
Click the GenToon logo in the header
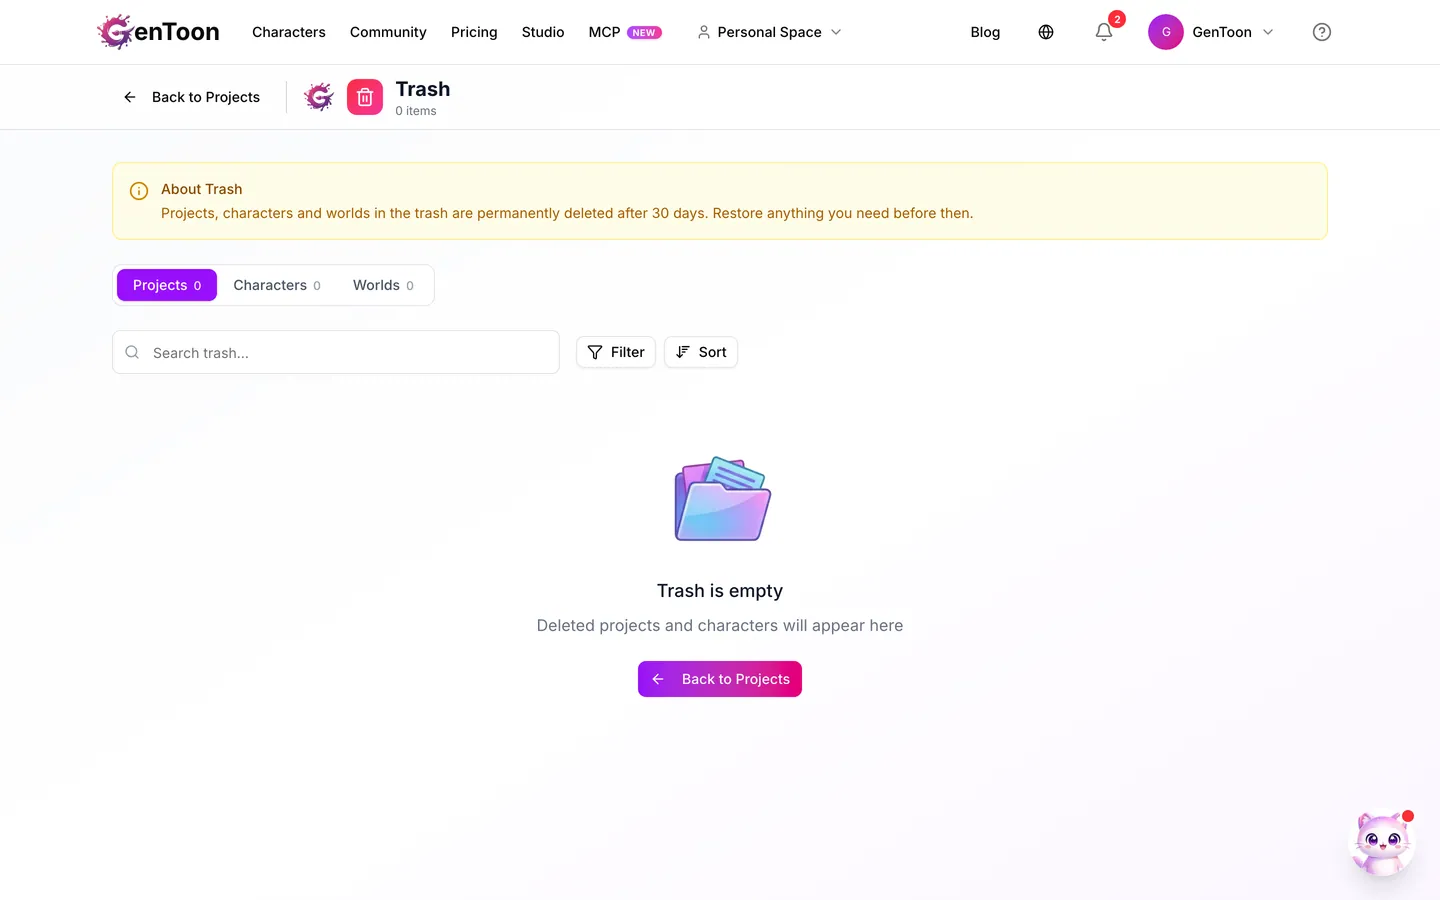tap(158, 32)
